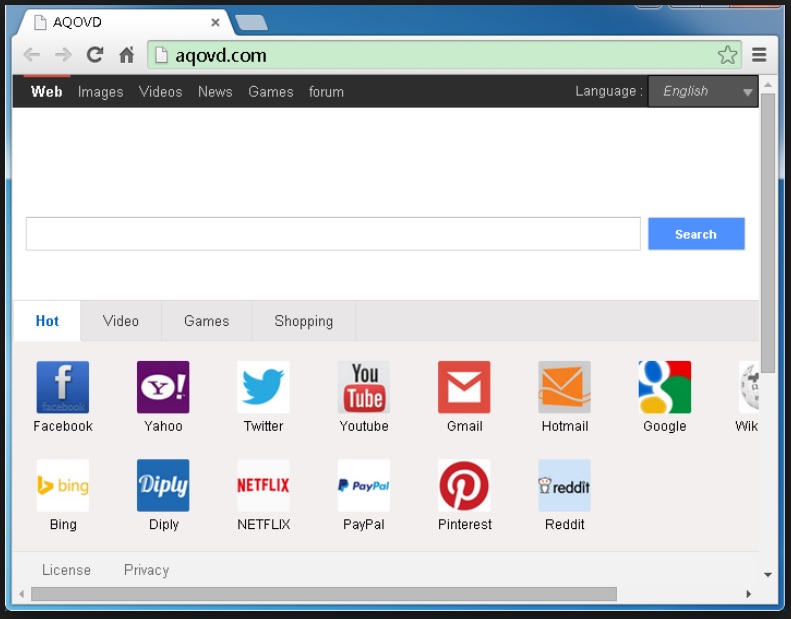Open the Privacy footer link
Screen dimensions: 791x619
[x=146, y=570]
